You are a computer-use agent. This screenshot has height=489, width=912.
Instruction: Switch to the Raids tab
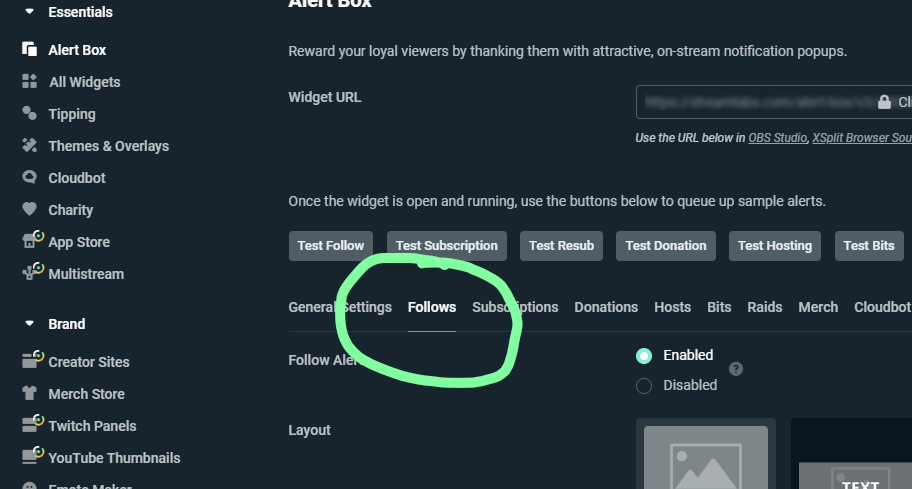coord(765,307)
